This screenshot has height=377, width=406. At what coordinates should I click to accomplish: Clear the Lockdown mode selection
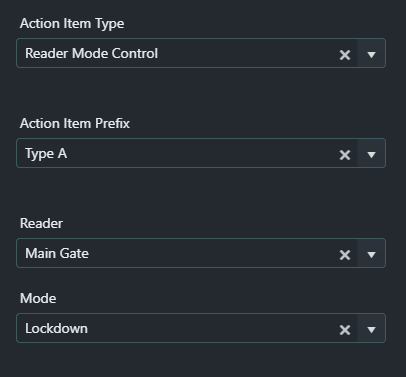click(x=345, y=330)
